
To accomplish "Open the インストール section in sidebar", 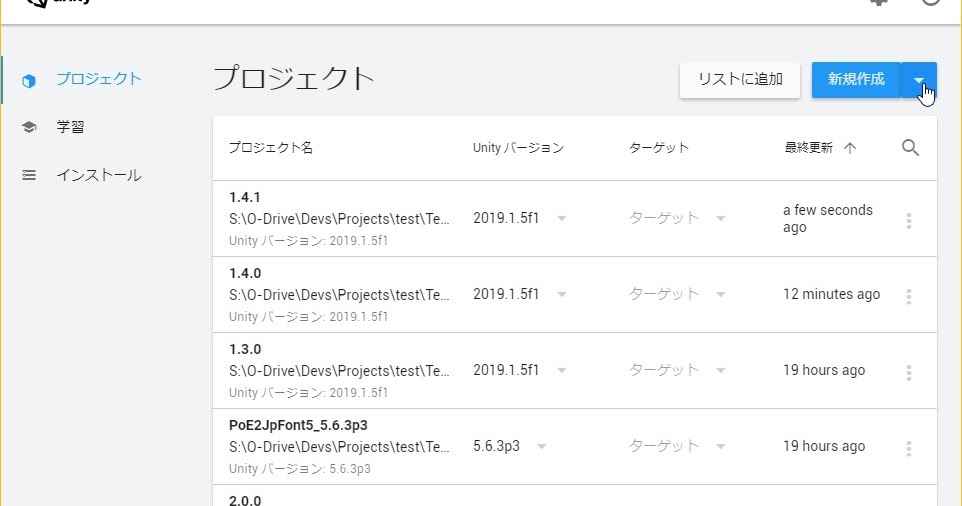I will (x=98, y=175).
